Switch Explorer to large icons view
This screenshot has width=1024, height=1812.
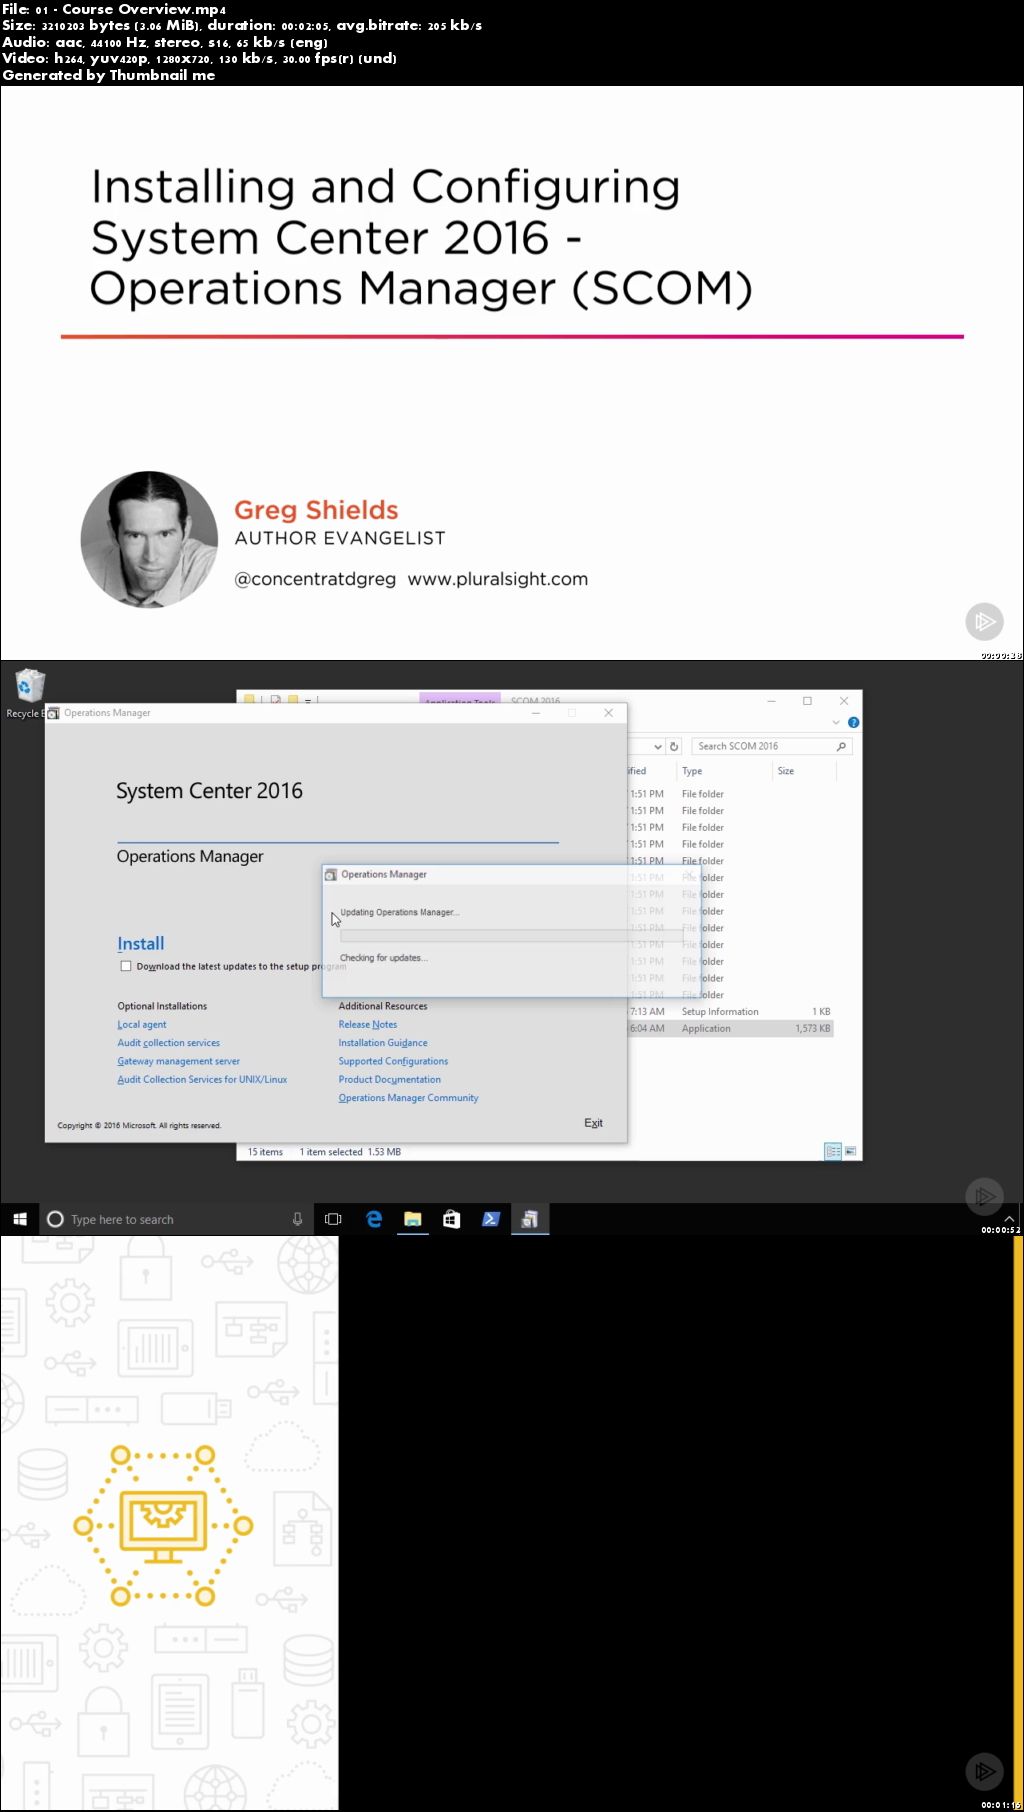point(850,1152)
